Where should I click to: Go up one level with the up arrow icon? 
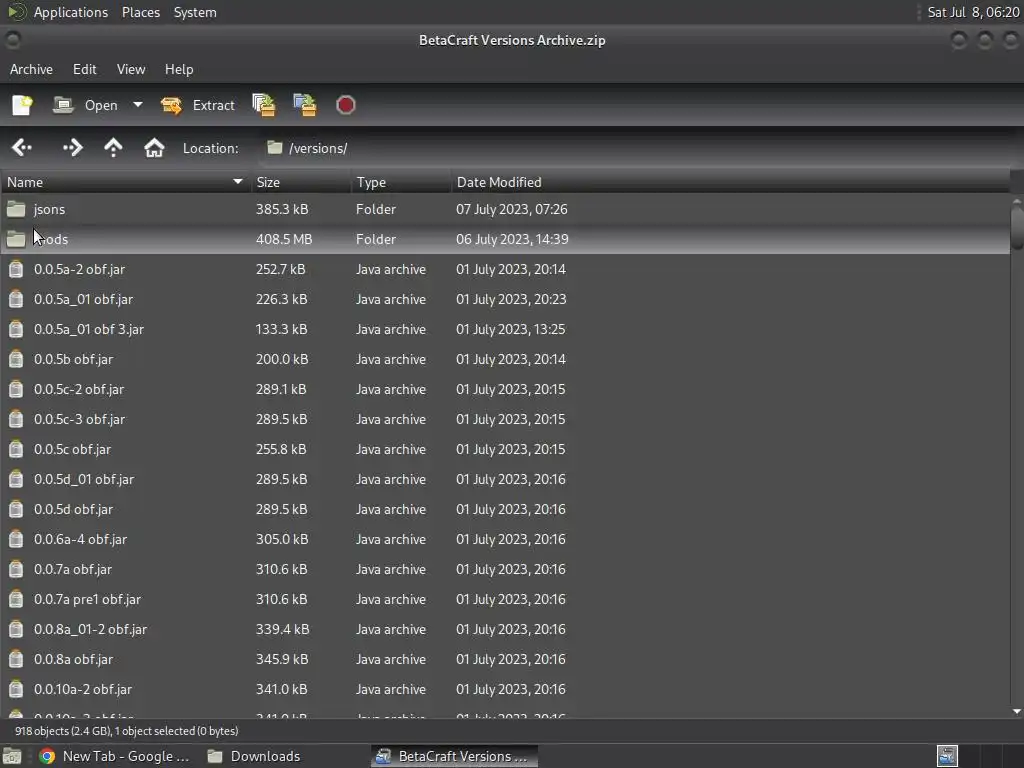pyautogui.click(x=113, y=148)
